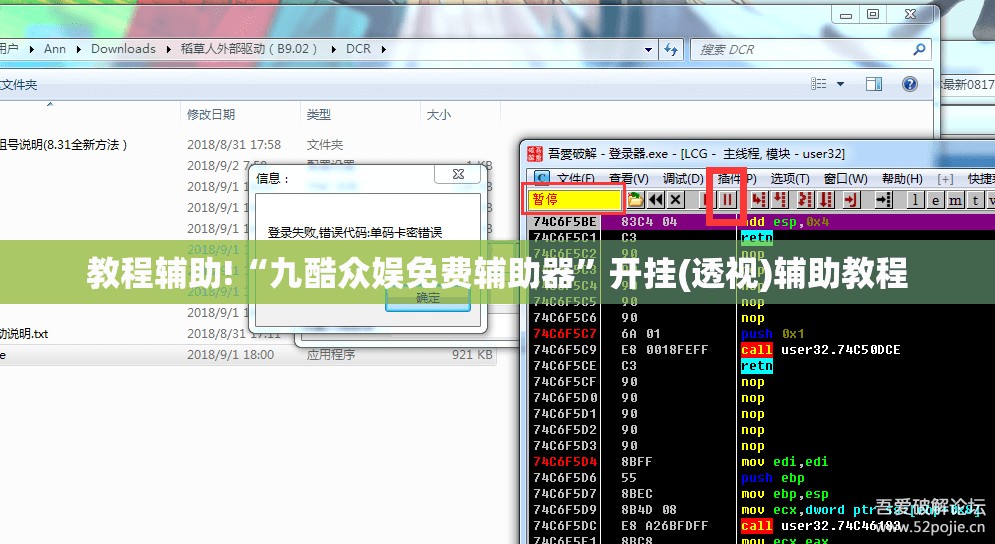Open Threads window via the 't' button

[x=975, y=200]
